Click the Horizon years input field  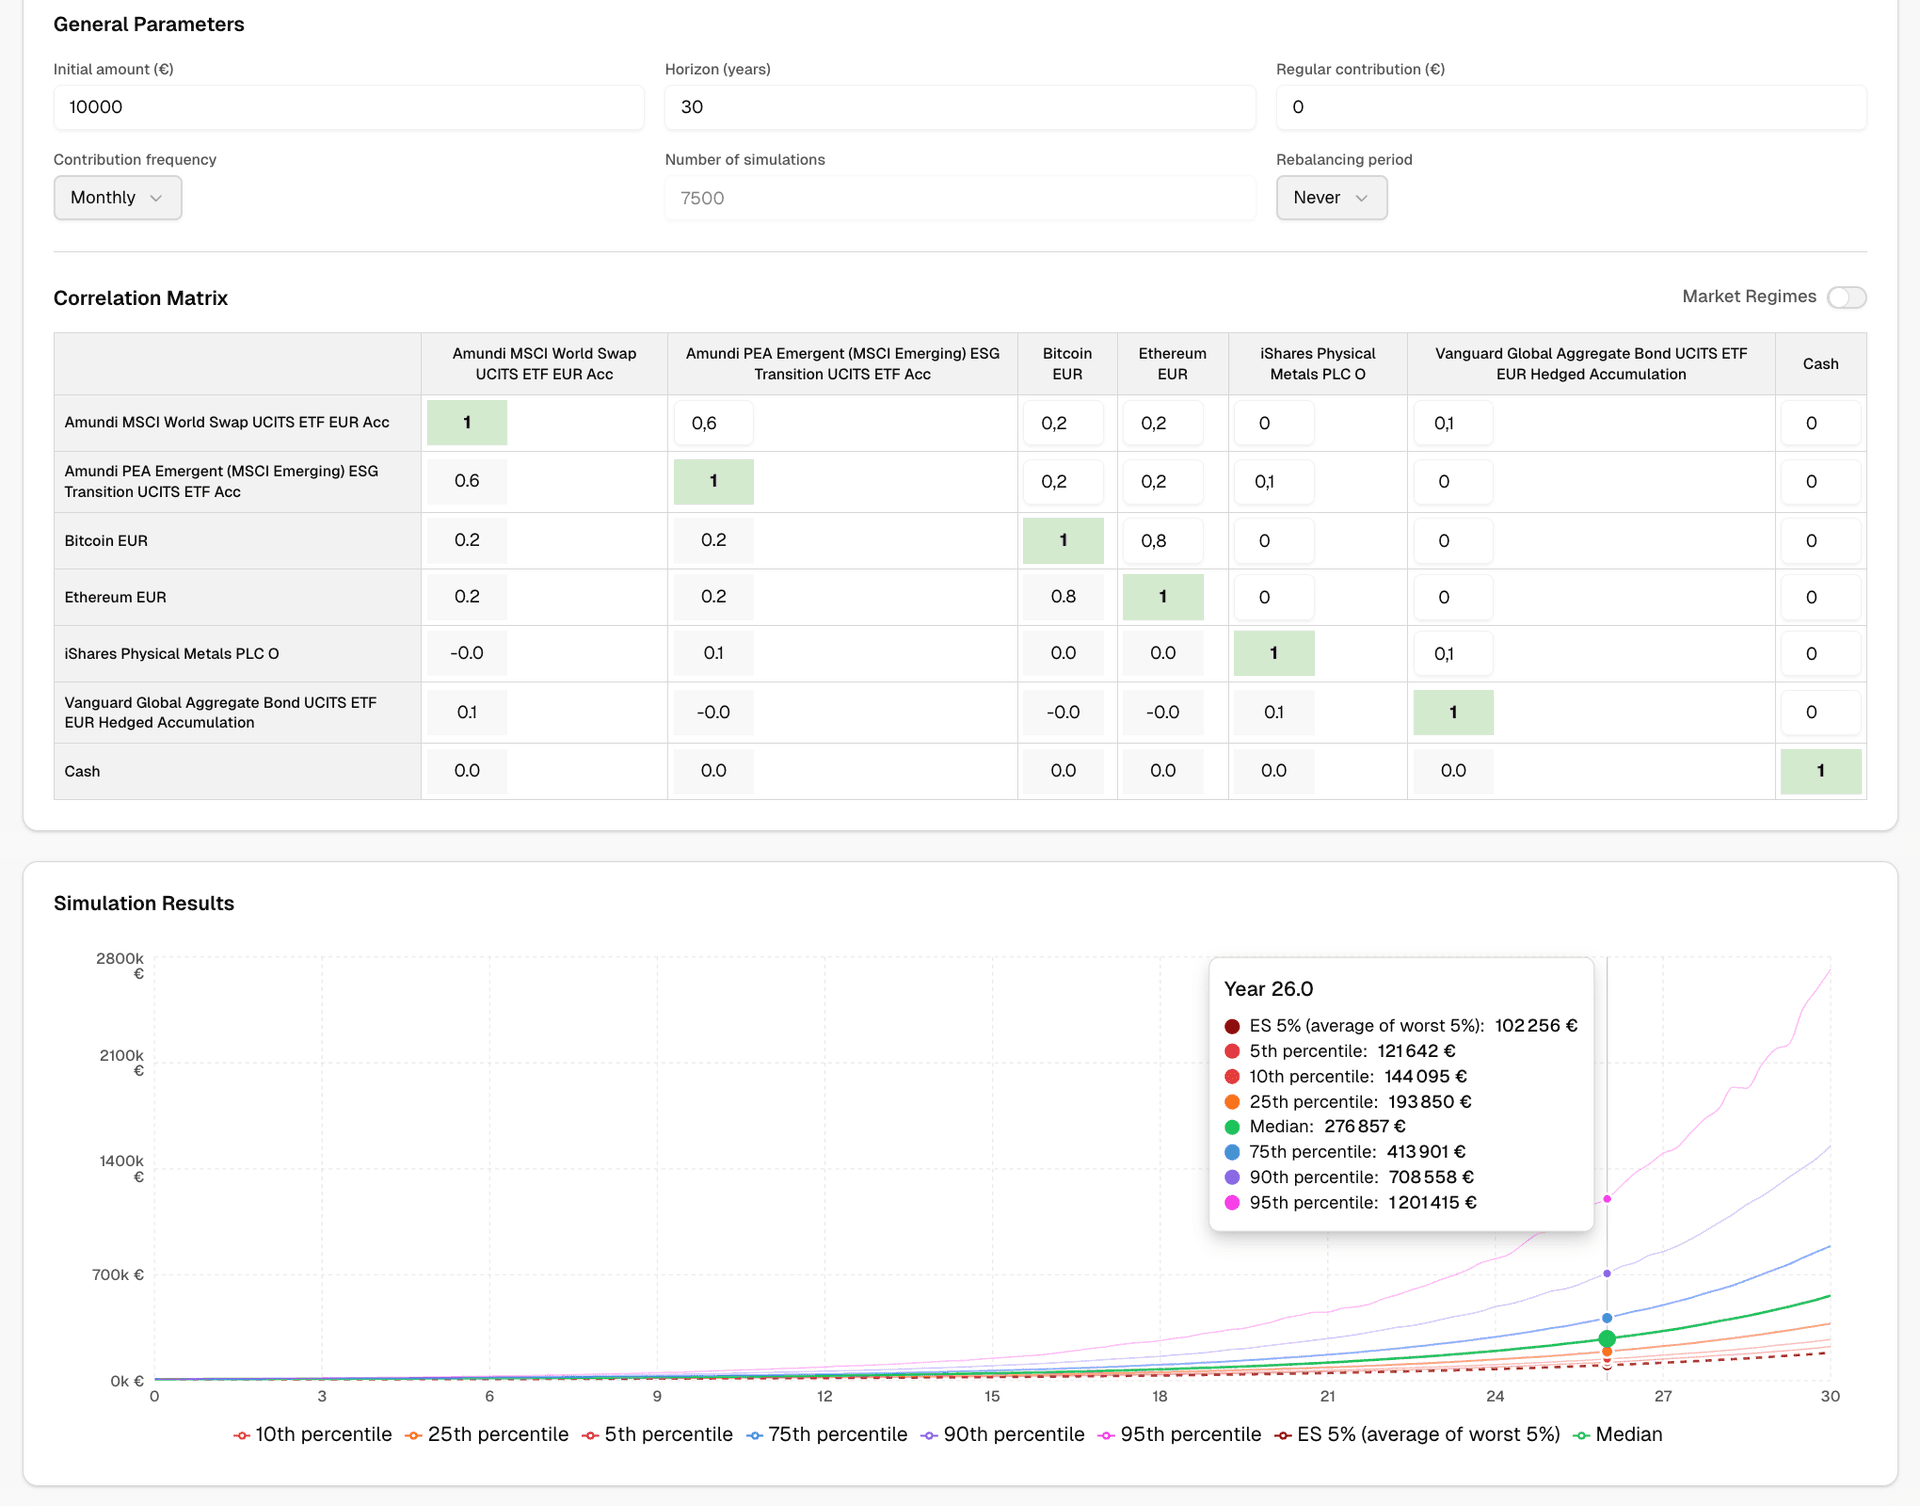(x=959, y=107)
